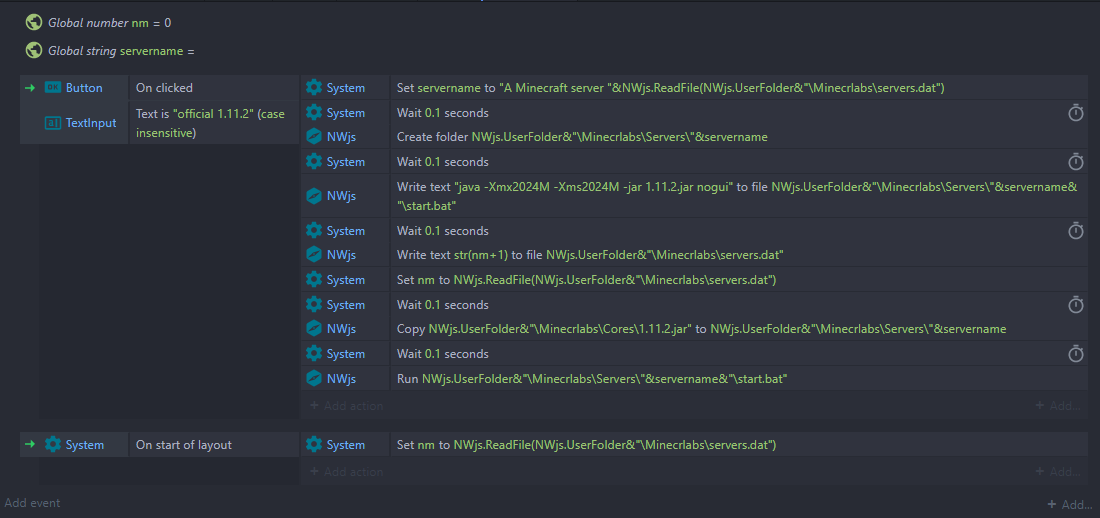
Task: Click the green arrow of the Button On clicked event
Action: (29, 88)
